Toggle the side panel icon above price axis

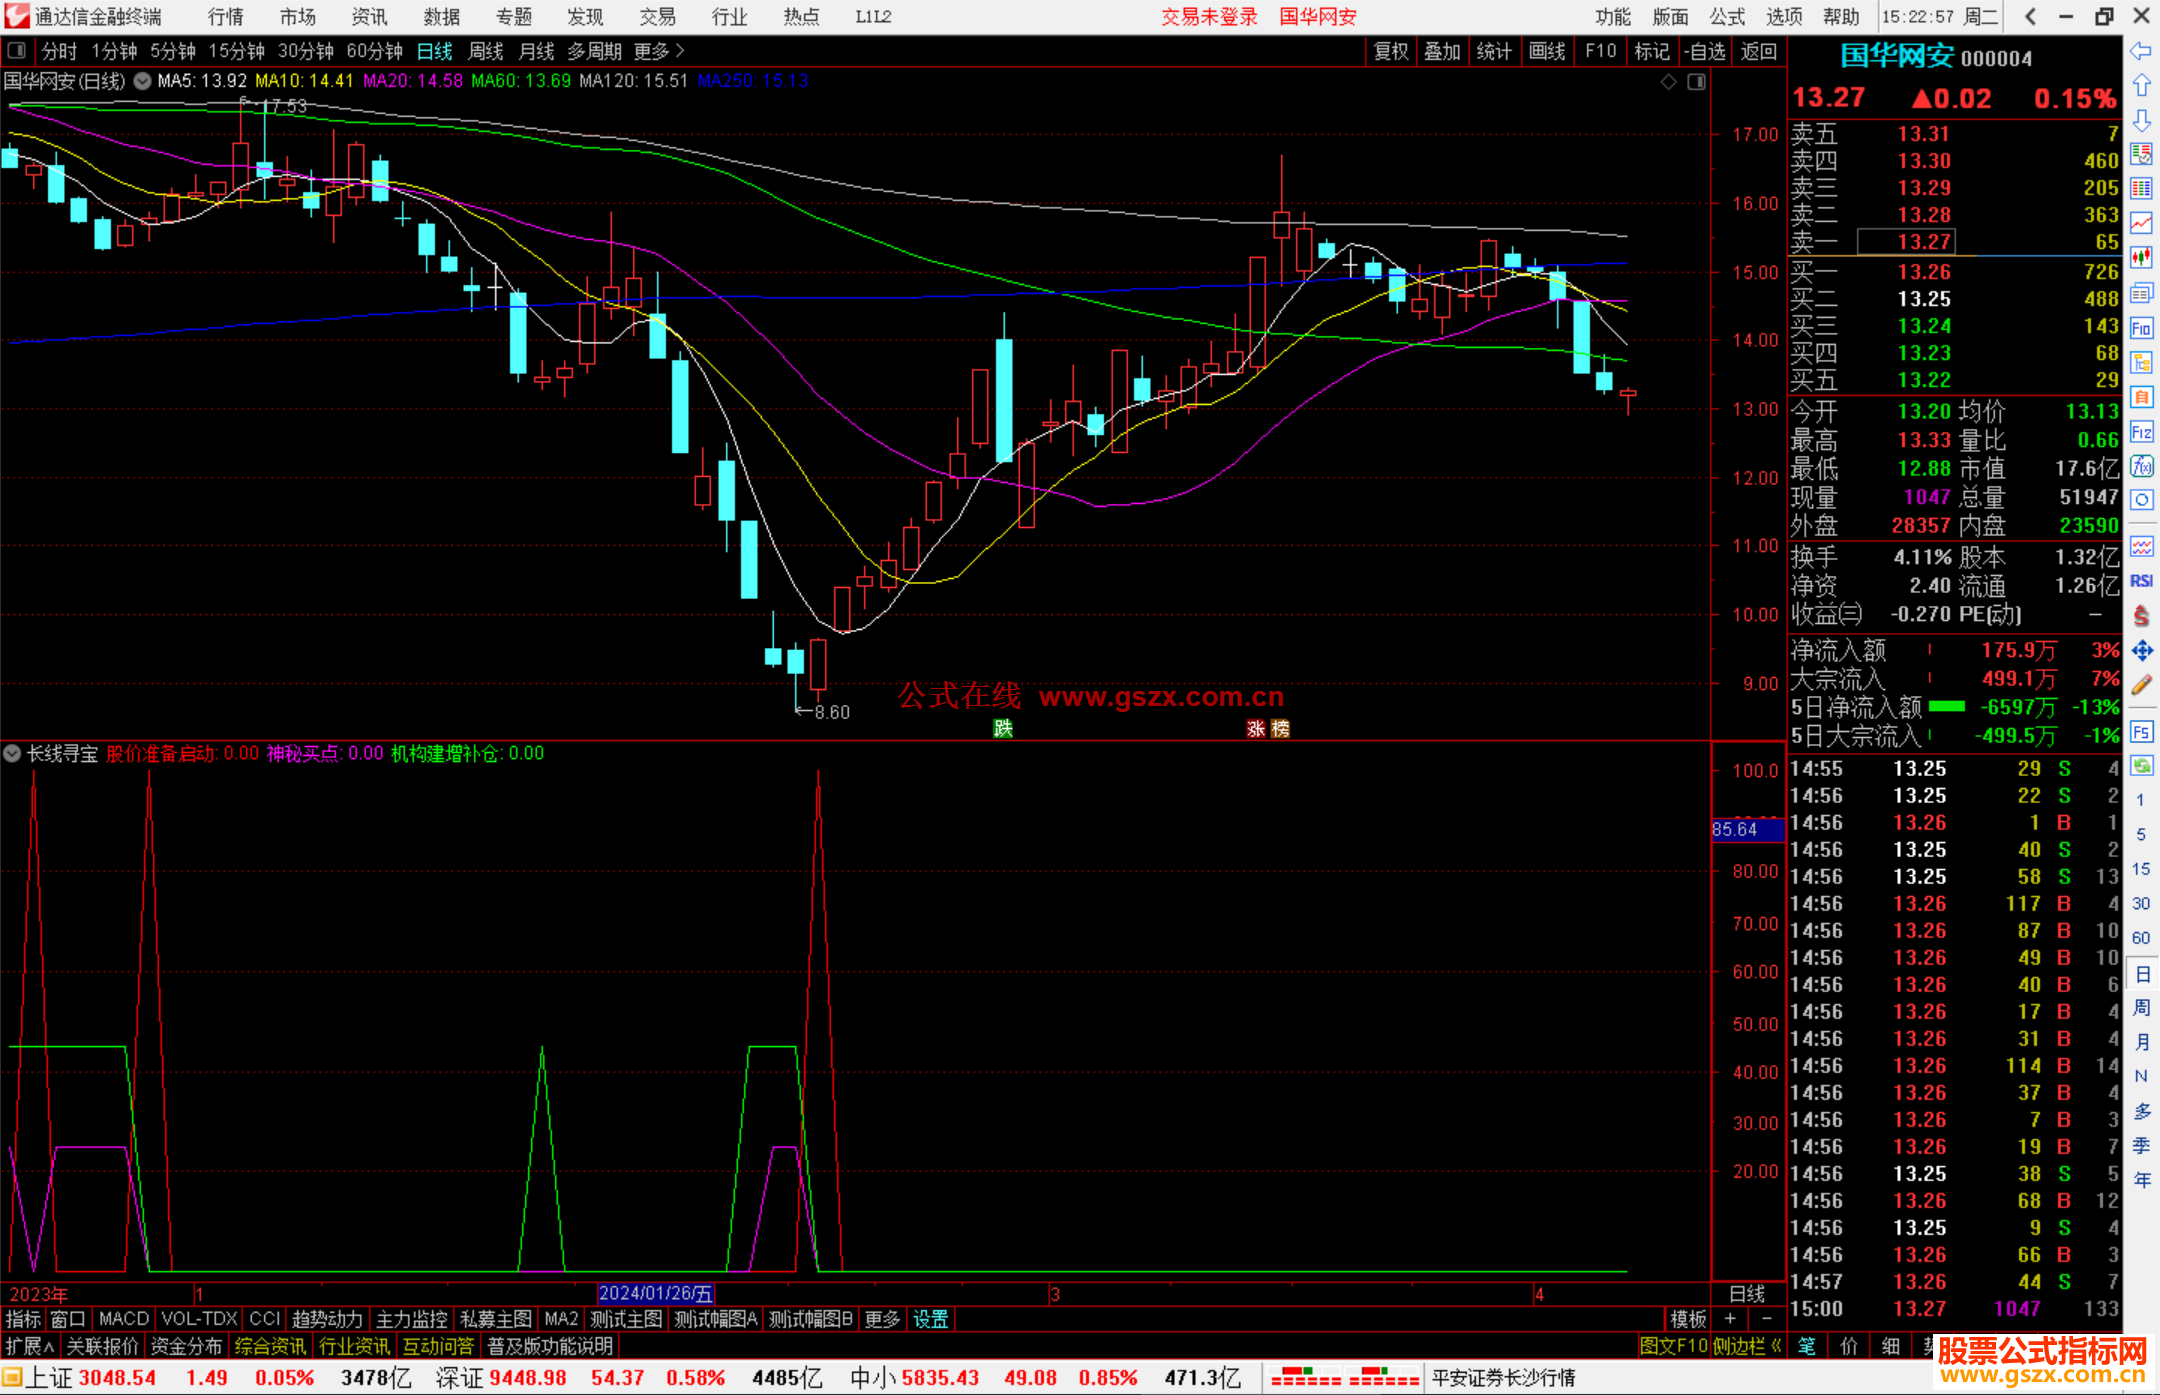[x=1697, y=82]
